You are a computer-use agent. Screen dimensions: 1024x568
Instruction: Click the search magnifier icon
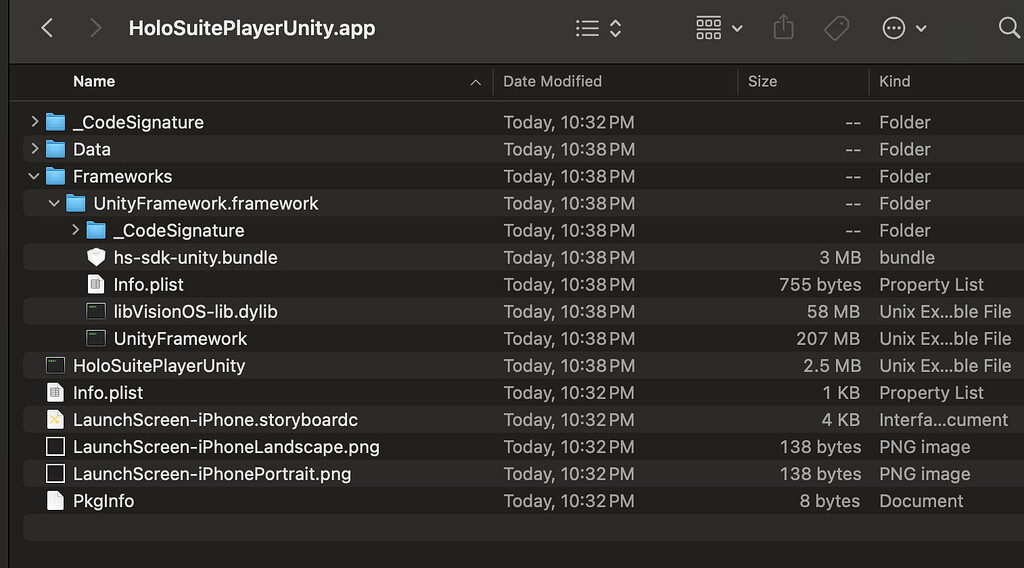pos(1009,29)
